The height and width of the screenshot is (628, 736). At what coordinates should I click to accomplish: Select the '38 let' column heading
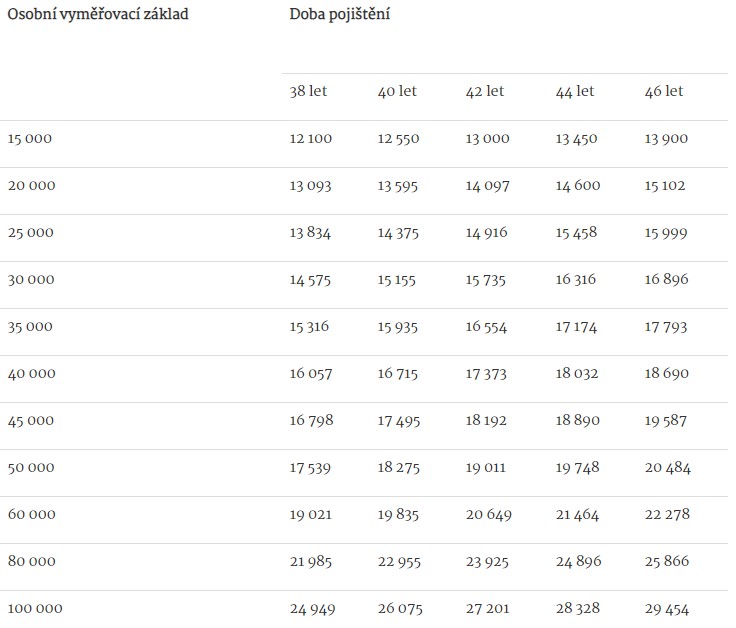click(308, 91)
